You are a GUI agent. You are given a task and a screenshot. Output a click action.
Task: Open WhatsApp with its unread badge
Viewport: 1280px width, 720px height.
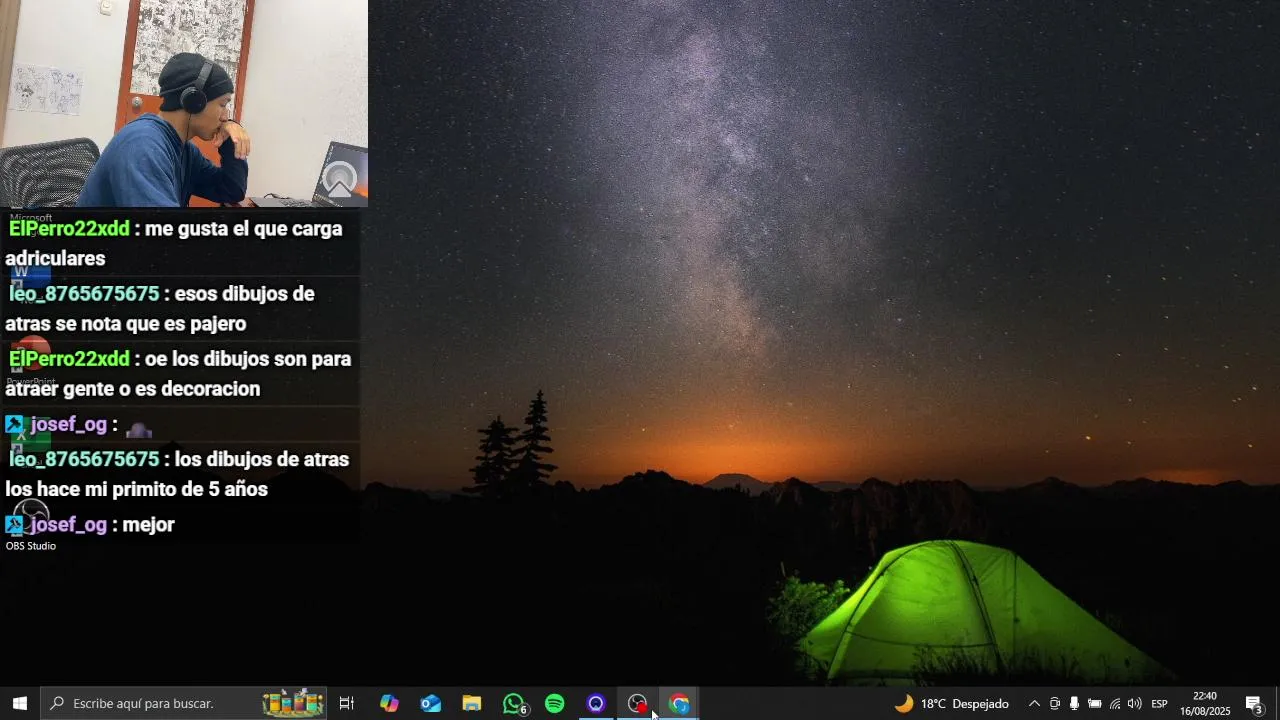click(x=514, y=703)
